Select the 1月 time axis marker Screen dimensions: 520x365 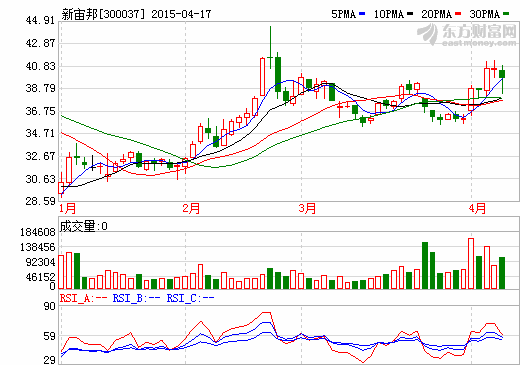(68, 208)
